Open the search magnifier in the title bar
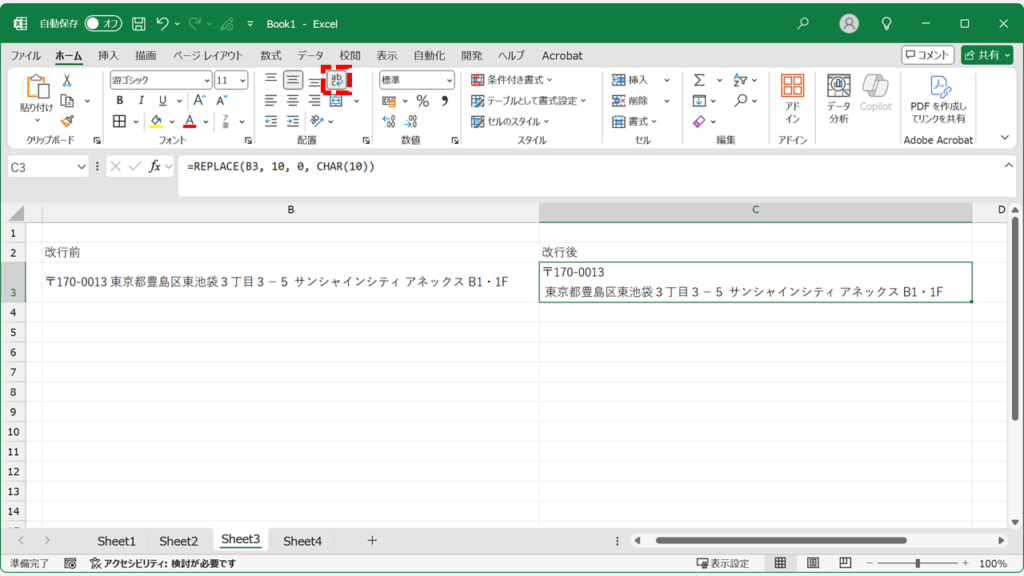 tap(803, 24)
